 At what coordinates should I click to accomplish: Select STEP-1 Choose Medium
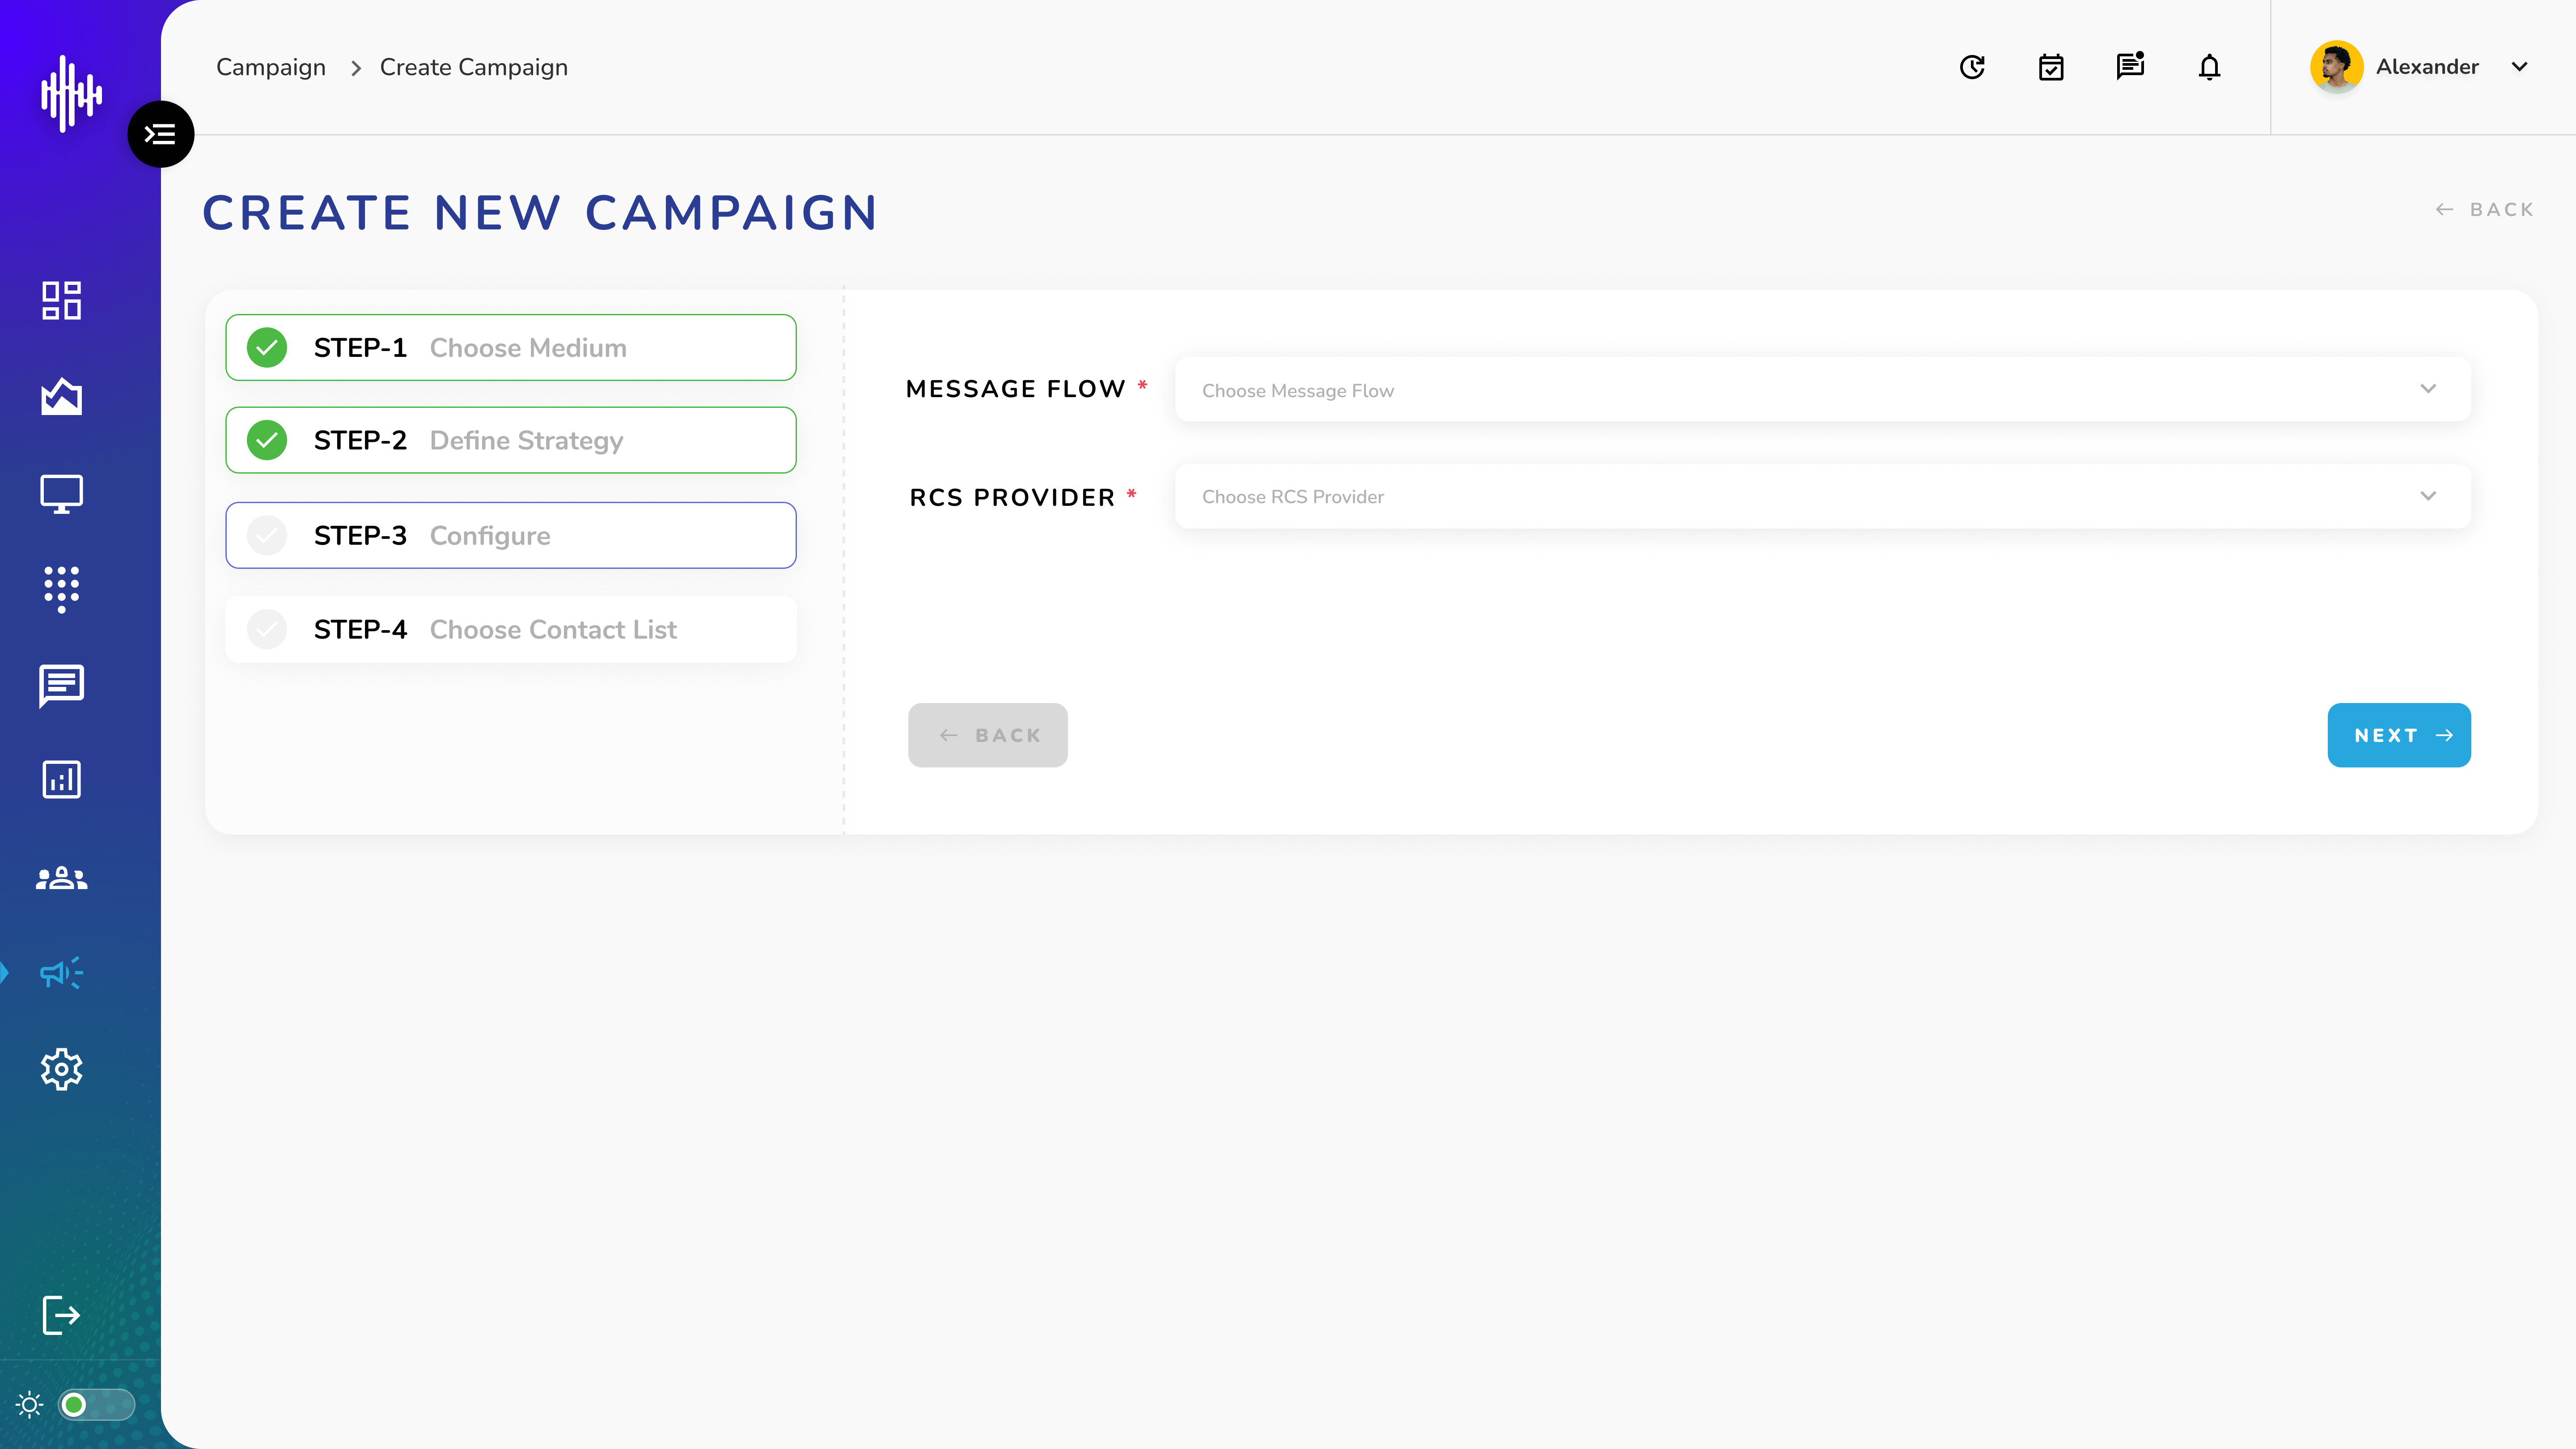(511, 348)
